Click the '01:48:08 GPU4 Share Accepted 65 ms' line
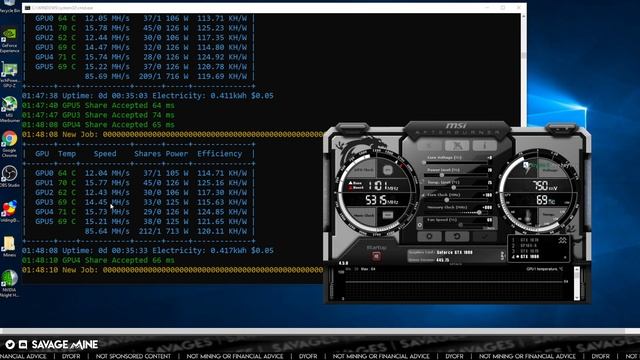The height and width of the screenshot is (360, 640). point(98,125)
